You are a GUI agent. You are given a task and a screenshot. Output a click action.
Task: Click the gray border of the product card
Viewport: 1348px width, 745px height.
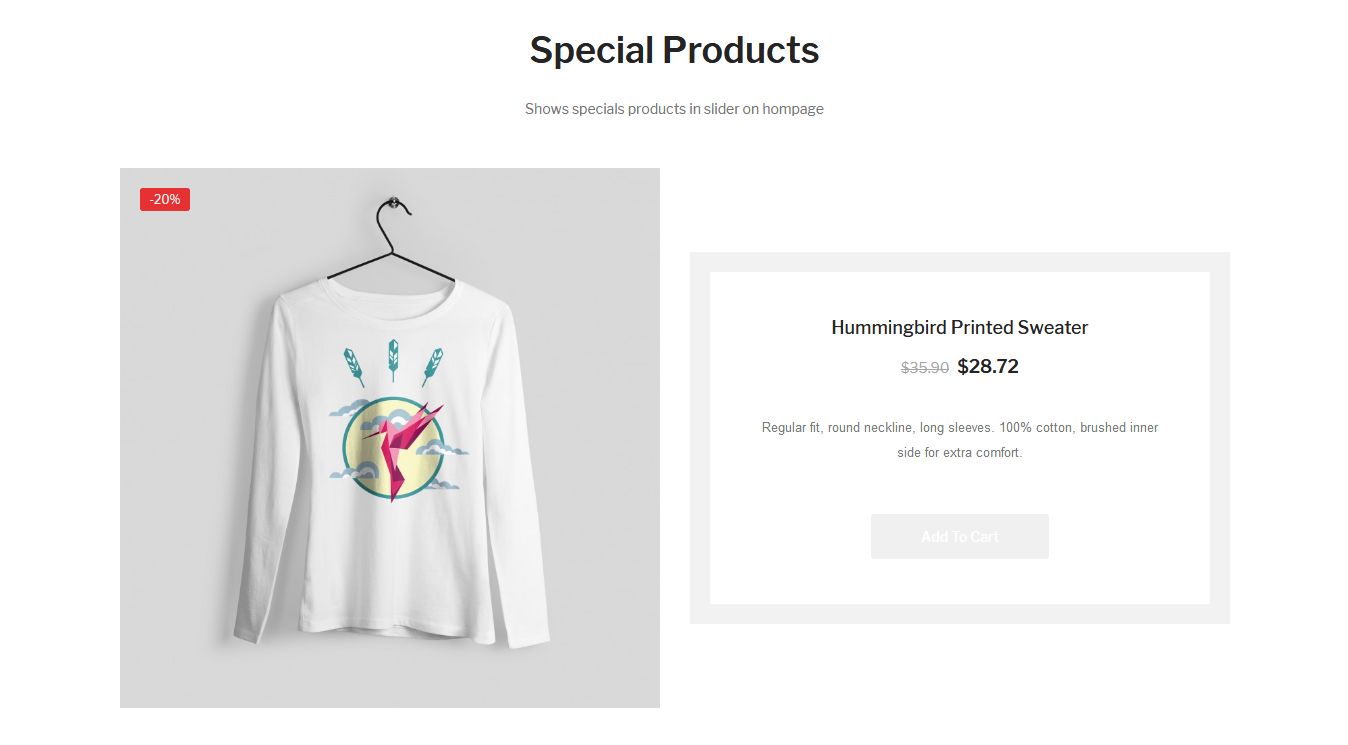[x=699, y=438]
